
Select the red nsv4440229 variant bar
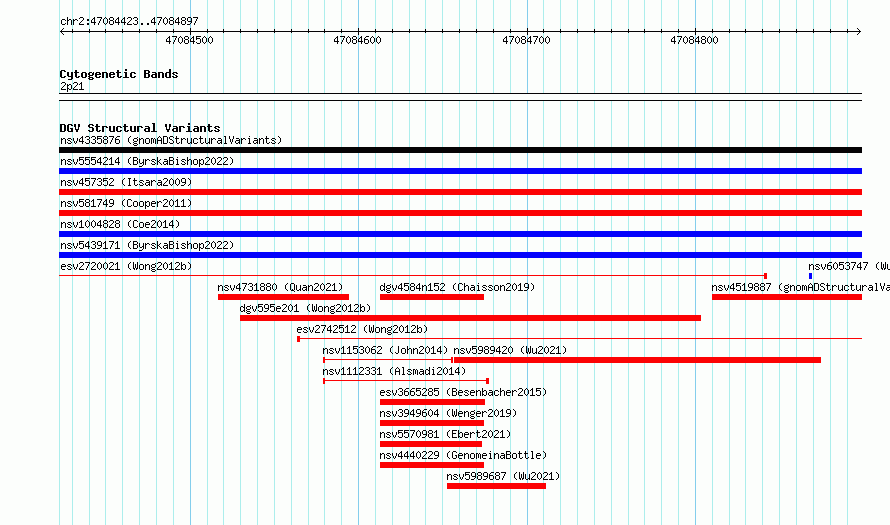pyautogui.click(x=432, y=465)
